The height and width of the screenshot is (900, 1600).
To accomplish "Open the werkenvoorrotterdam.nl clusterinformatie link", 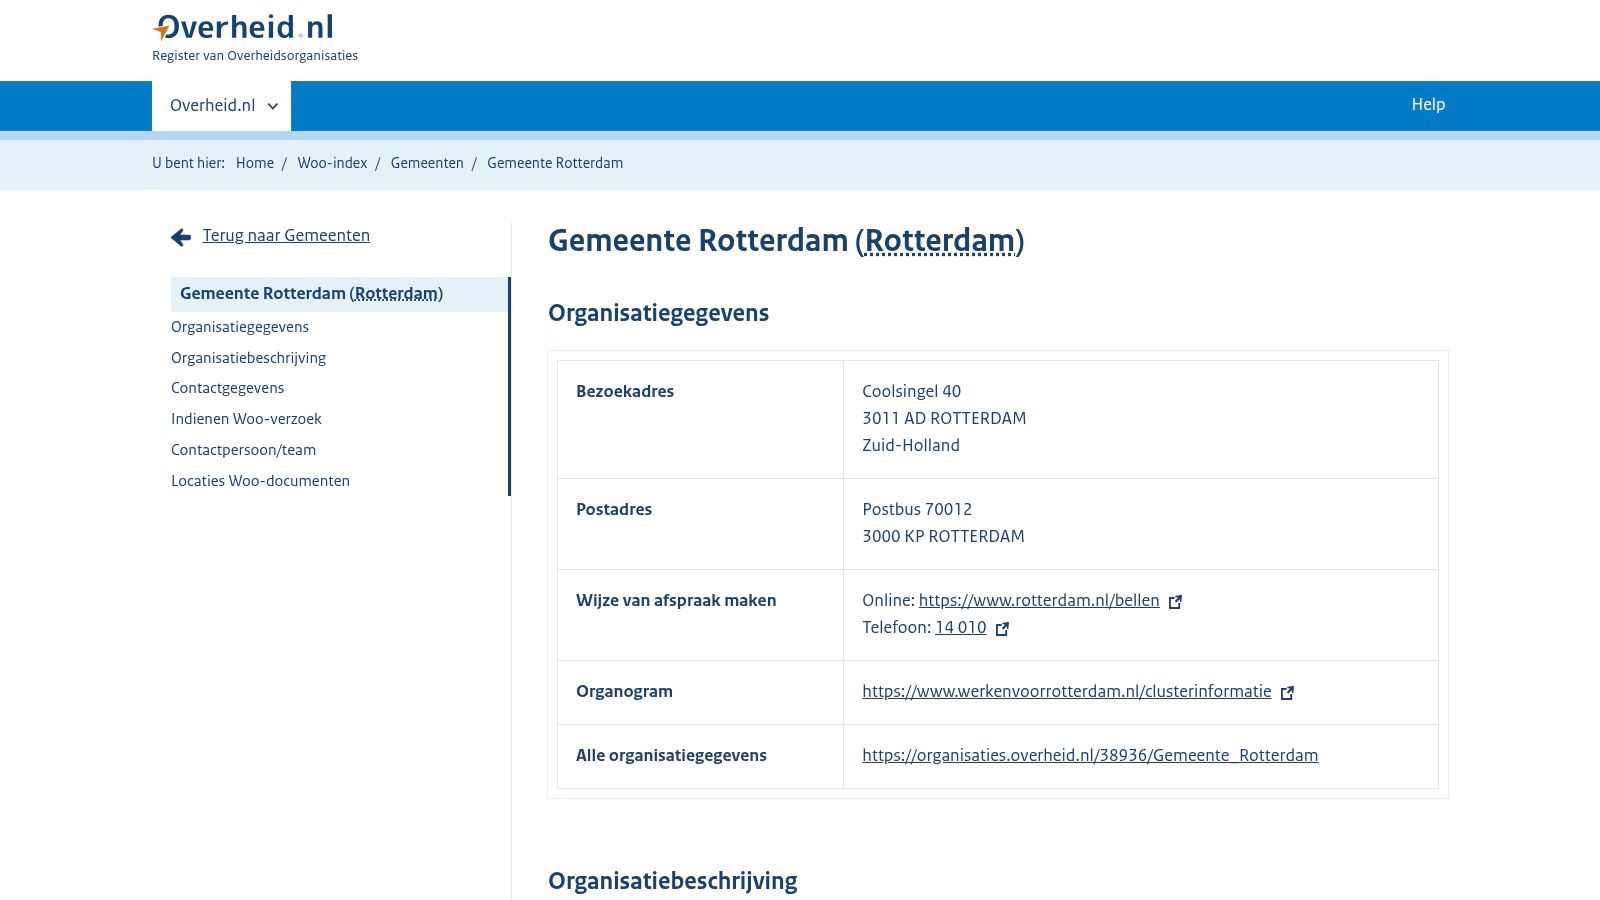I will [x=1067, y=691].
